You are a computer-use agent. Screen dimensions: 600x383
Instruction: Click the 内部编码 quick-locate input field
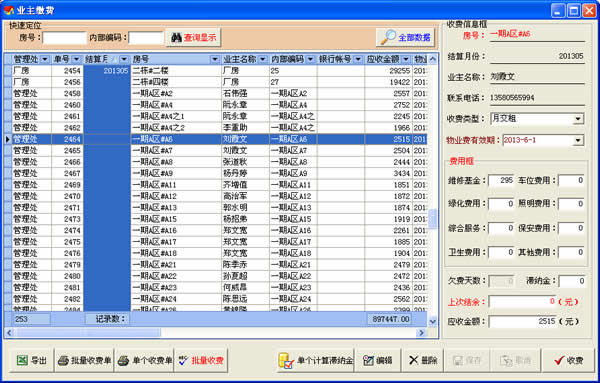point(146,38)
